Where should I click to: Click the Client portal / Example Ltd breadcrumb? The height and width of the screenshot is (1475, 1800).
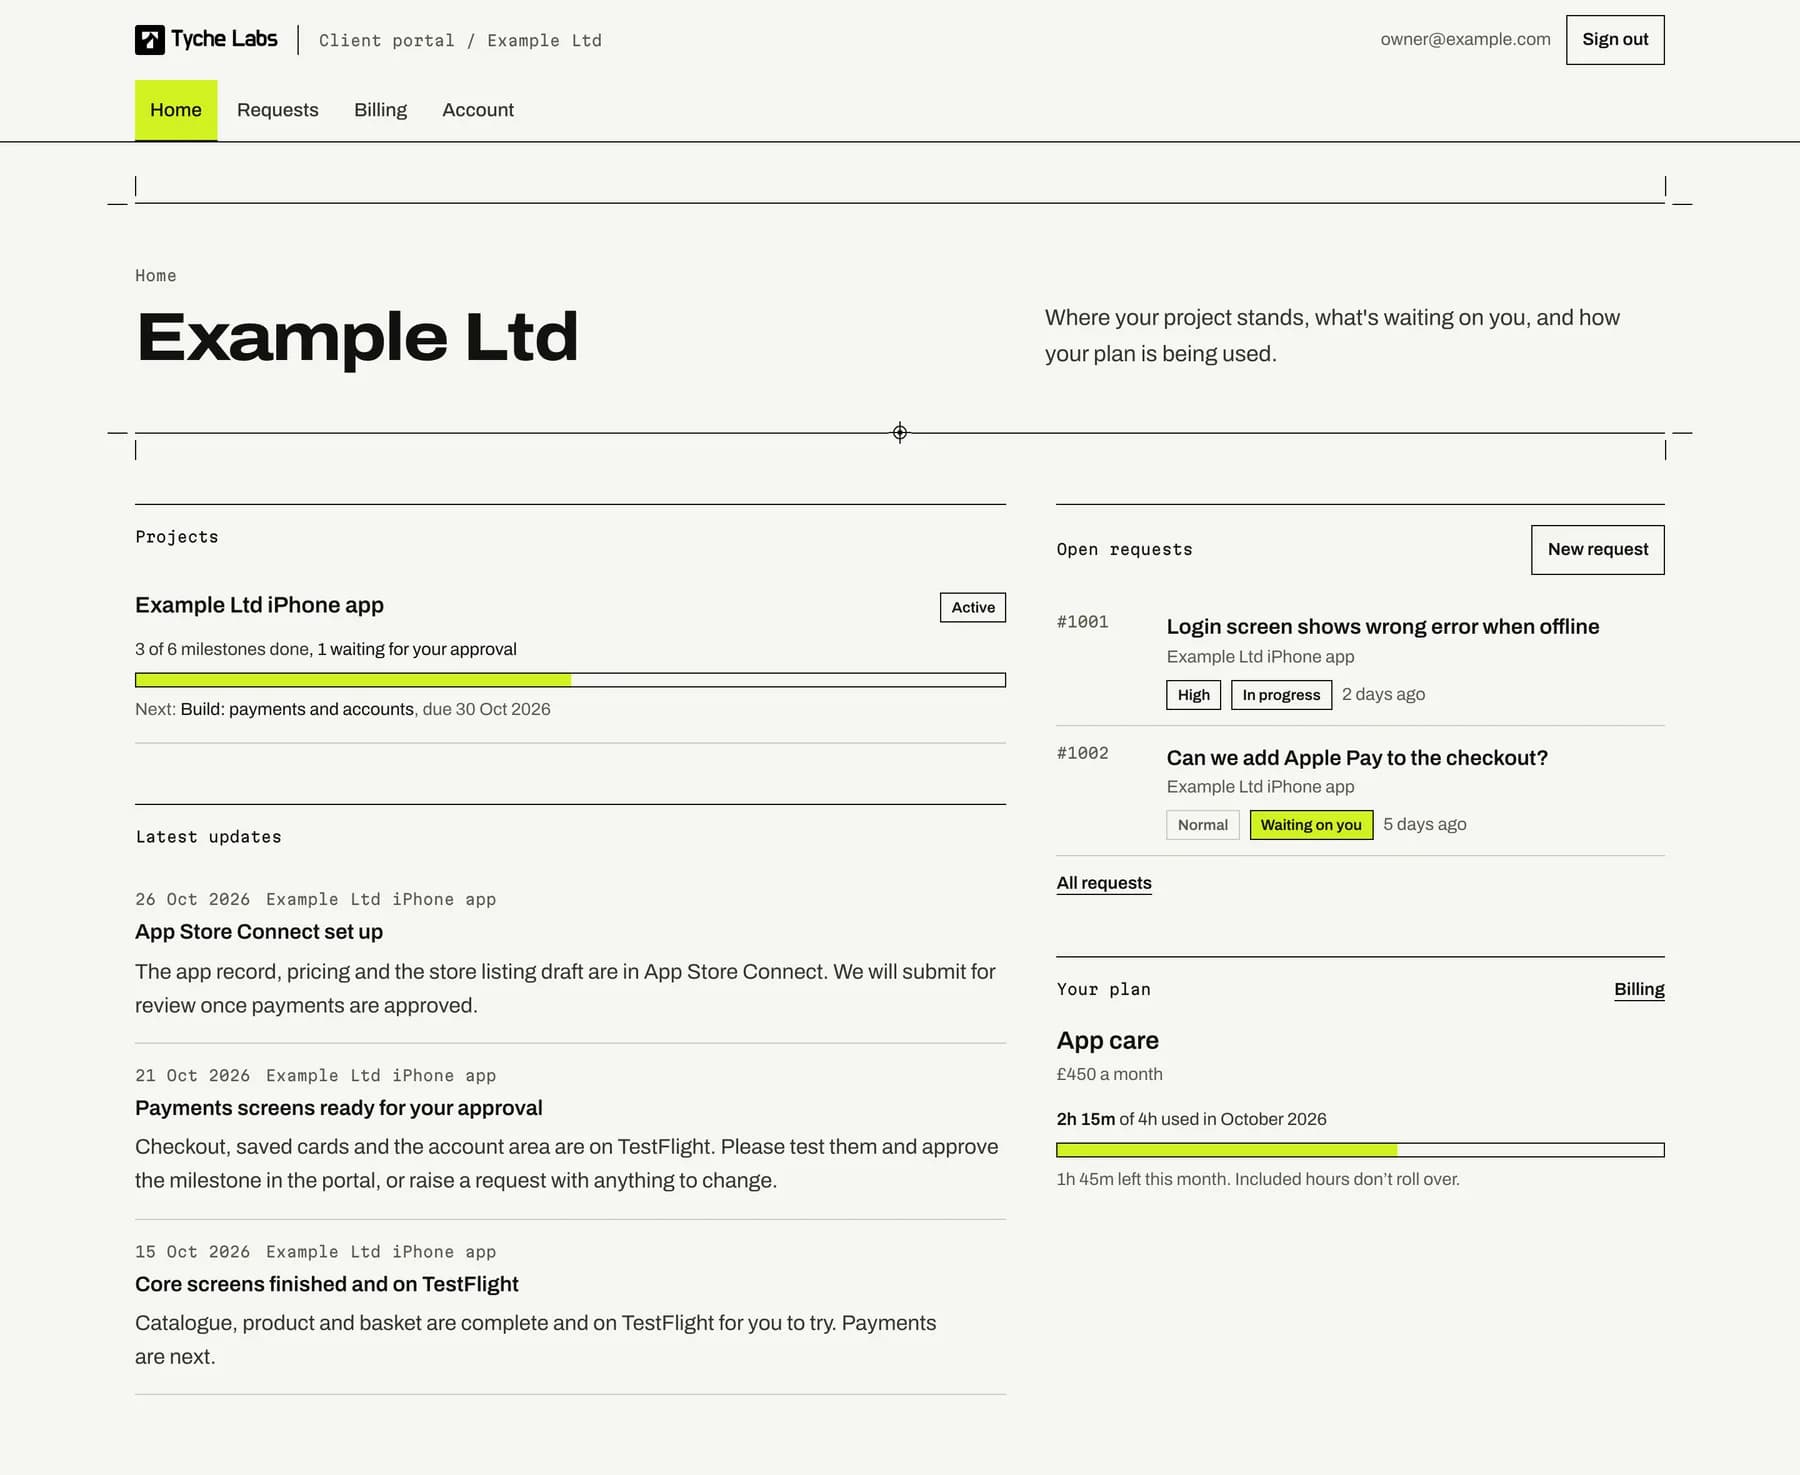[460, 40]
